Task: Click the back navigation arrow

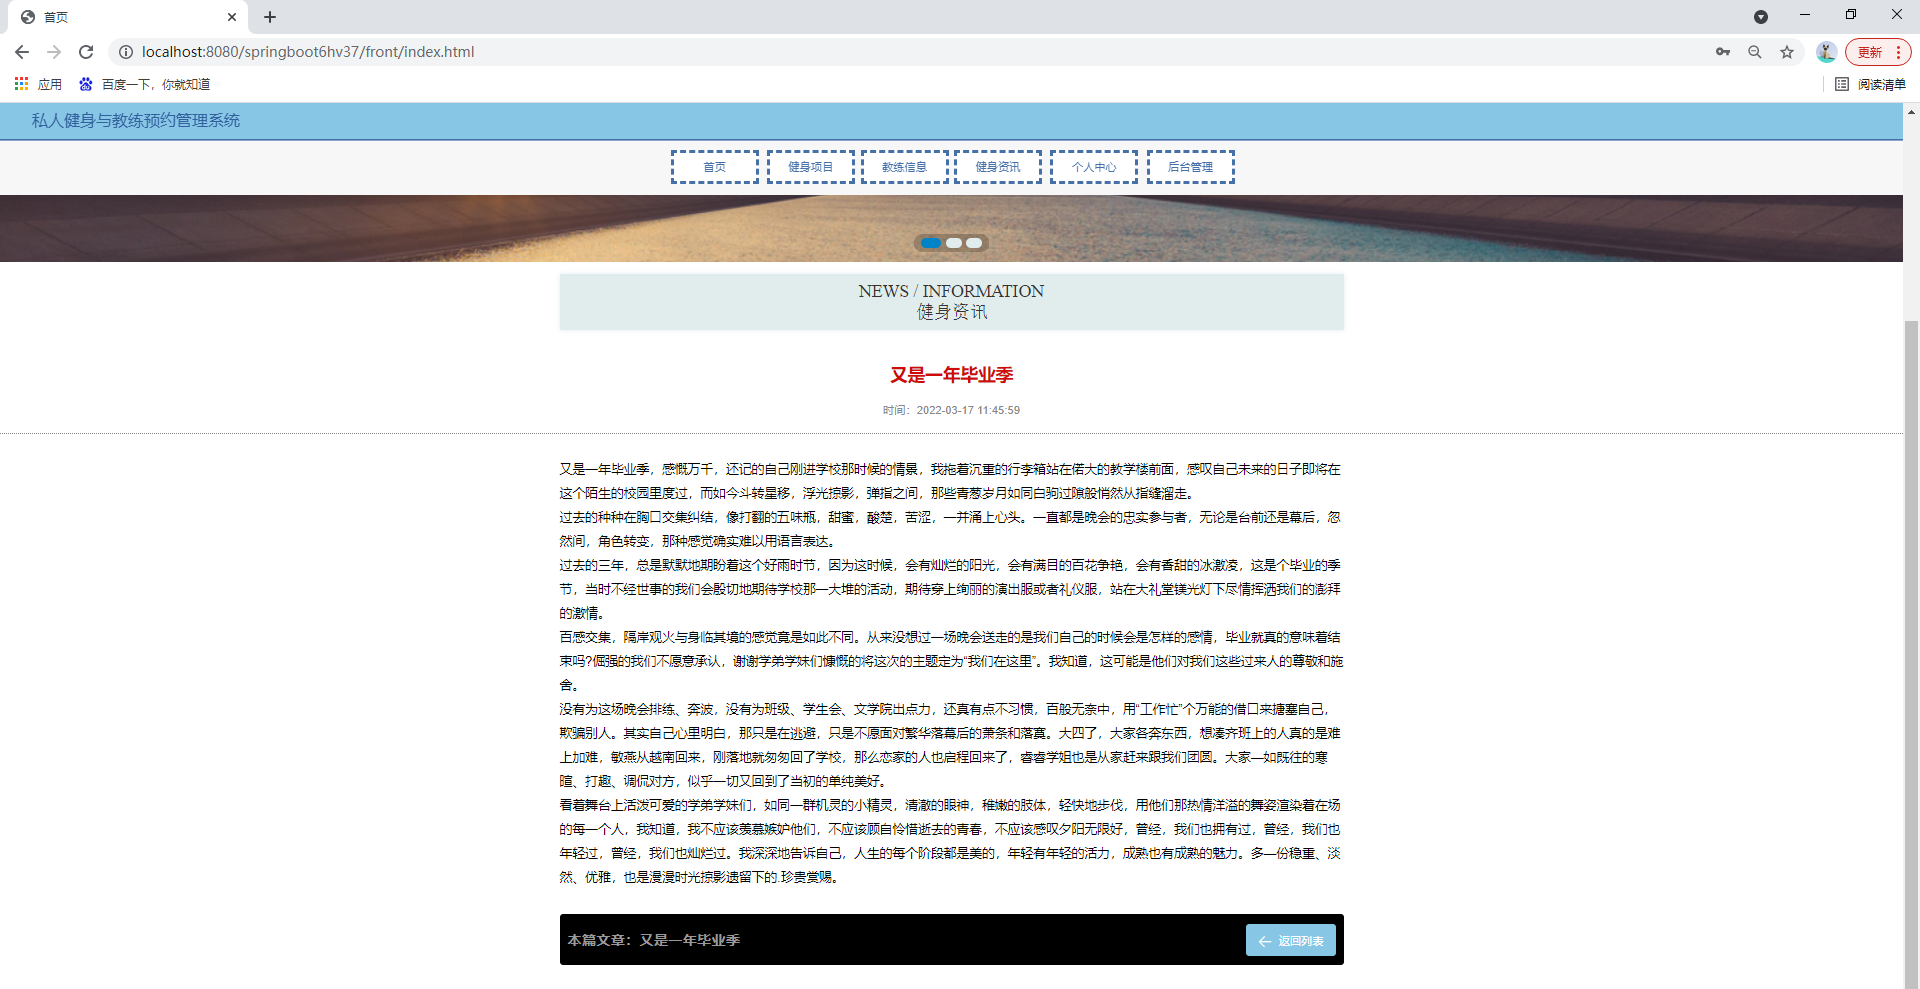Action: click(x=22, y=52)
